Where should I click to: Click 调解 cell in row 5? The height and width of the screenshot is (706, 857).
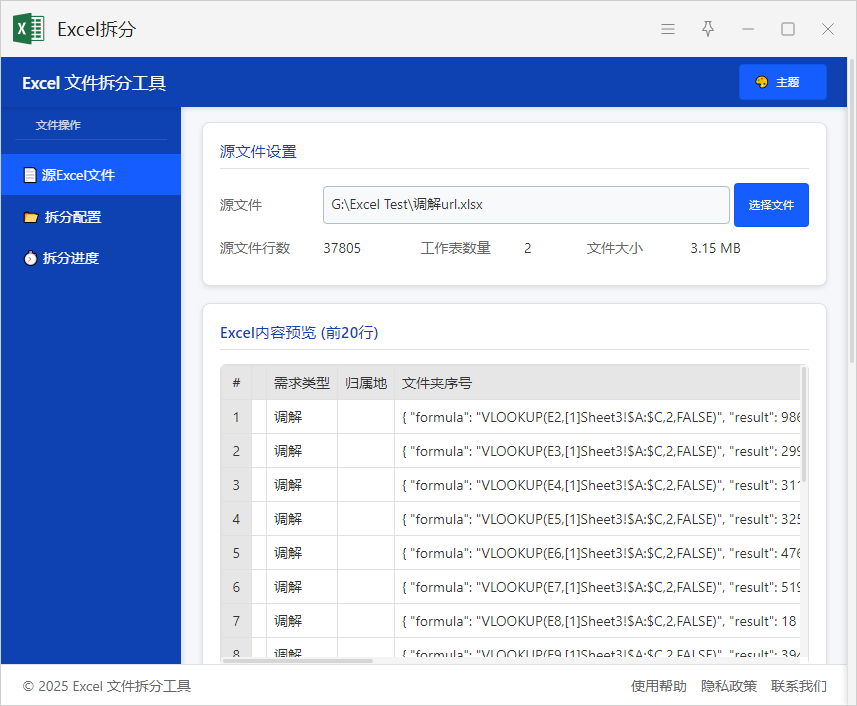coord(302,553)
